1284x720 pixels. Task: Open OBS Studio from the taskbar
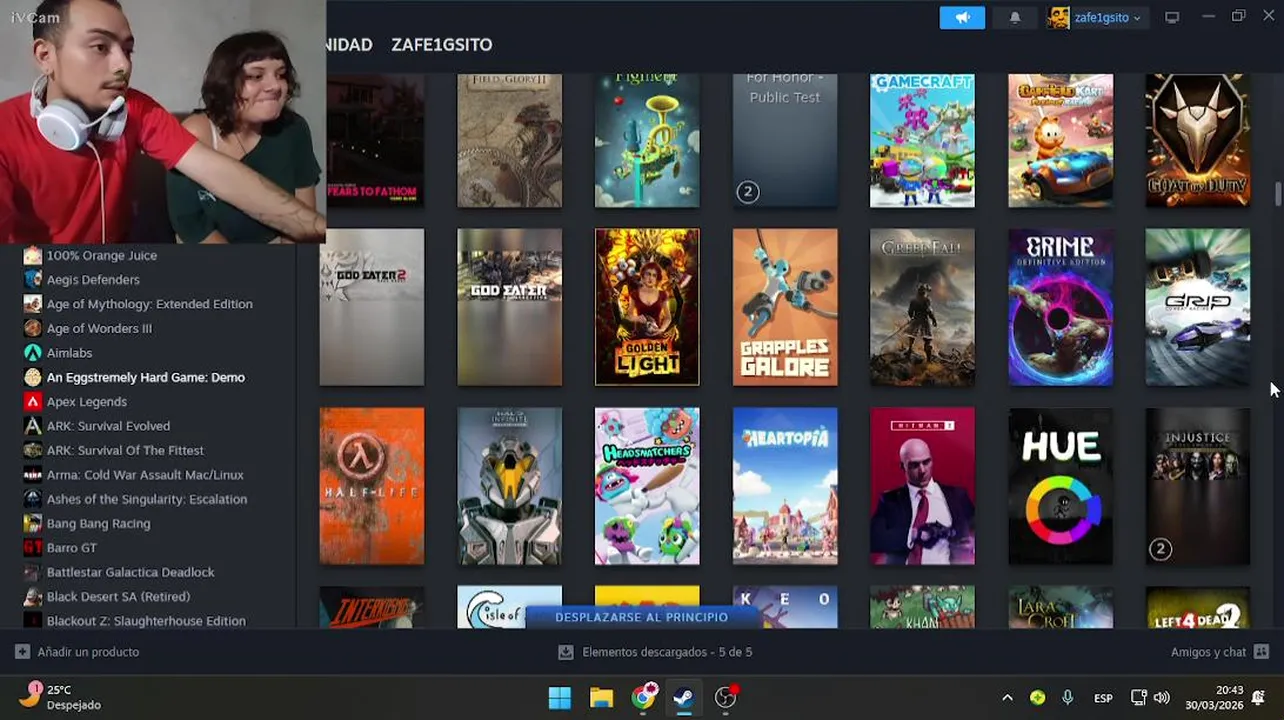[726, 697]
